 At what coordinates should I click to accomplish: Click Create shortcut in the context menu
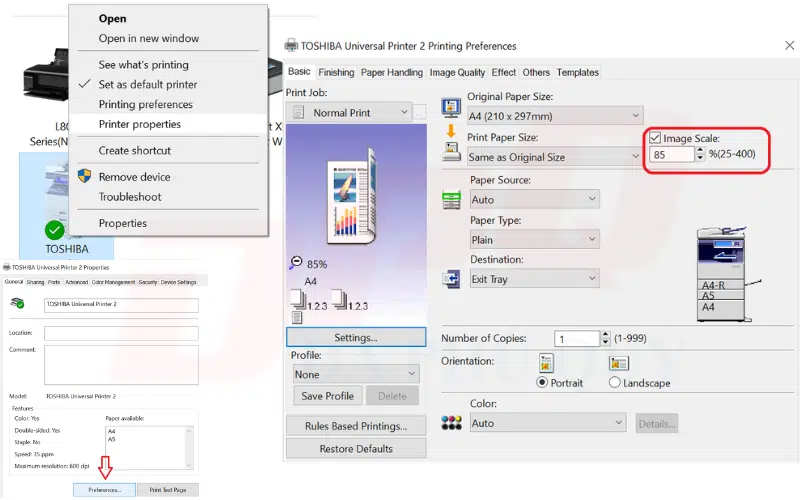168,151
